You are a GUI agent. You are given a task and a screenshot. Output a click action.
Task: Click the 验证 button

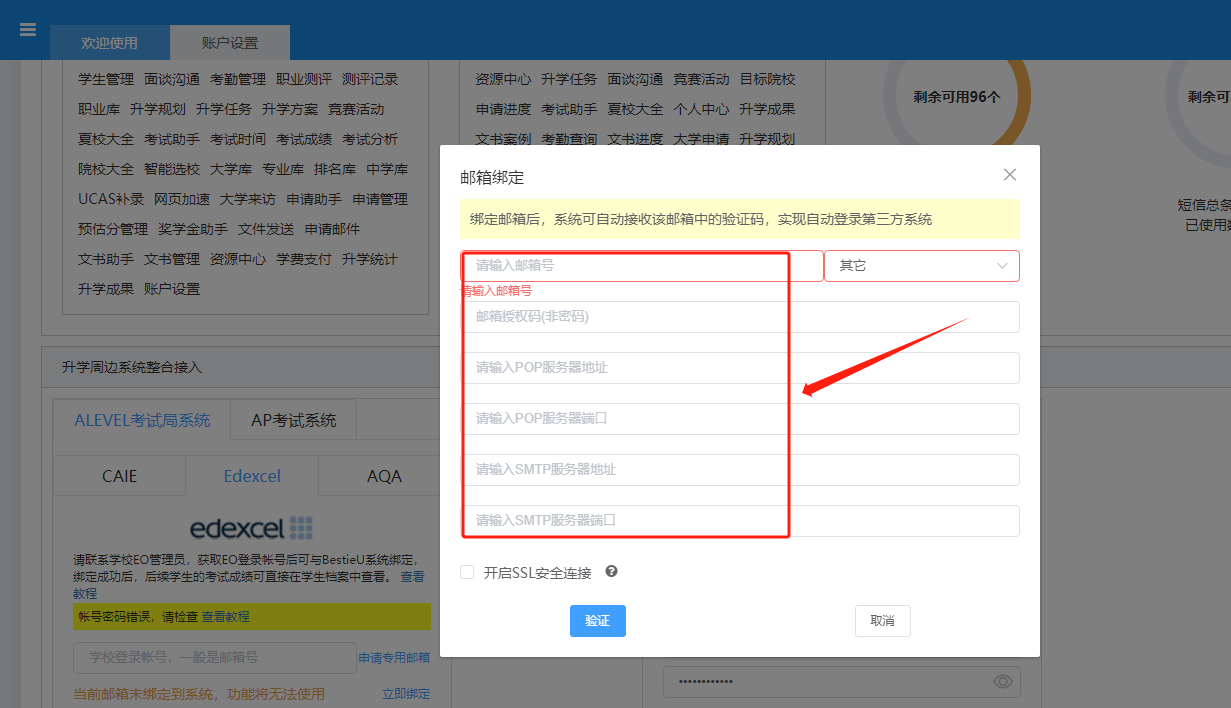tap(598, 621)
